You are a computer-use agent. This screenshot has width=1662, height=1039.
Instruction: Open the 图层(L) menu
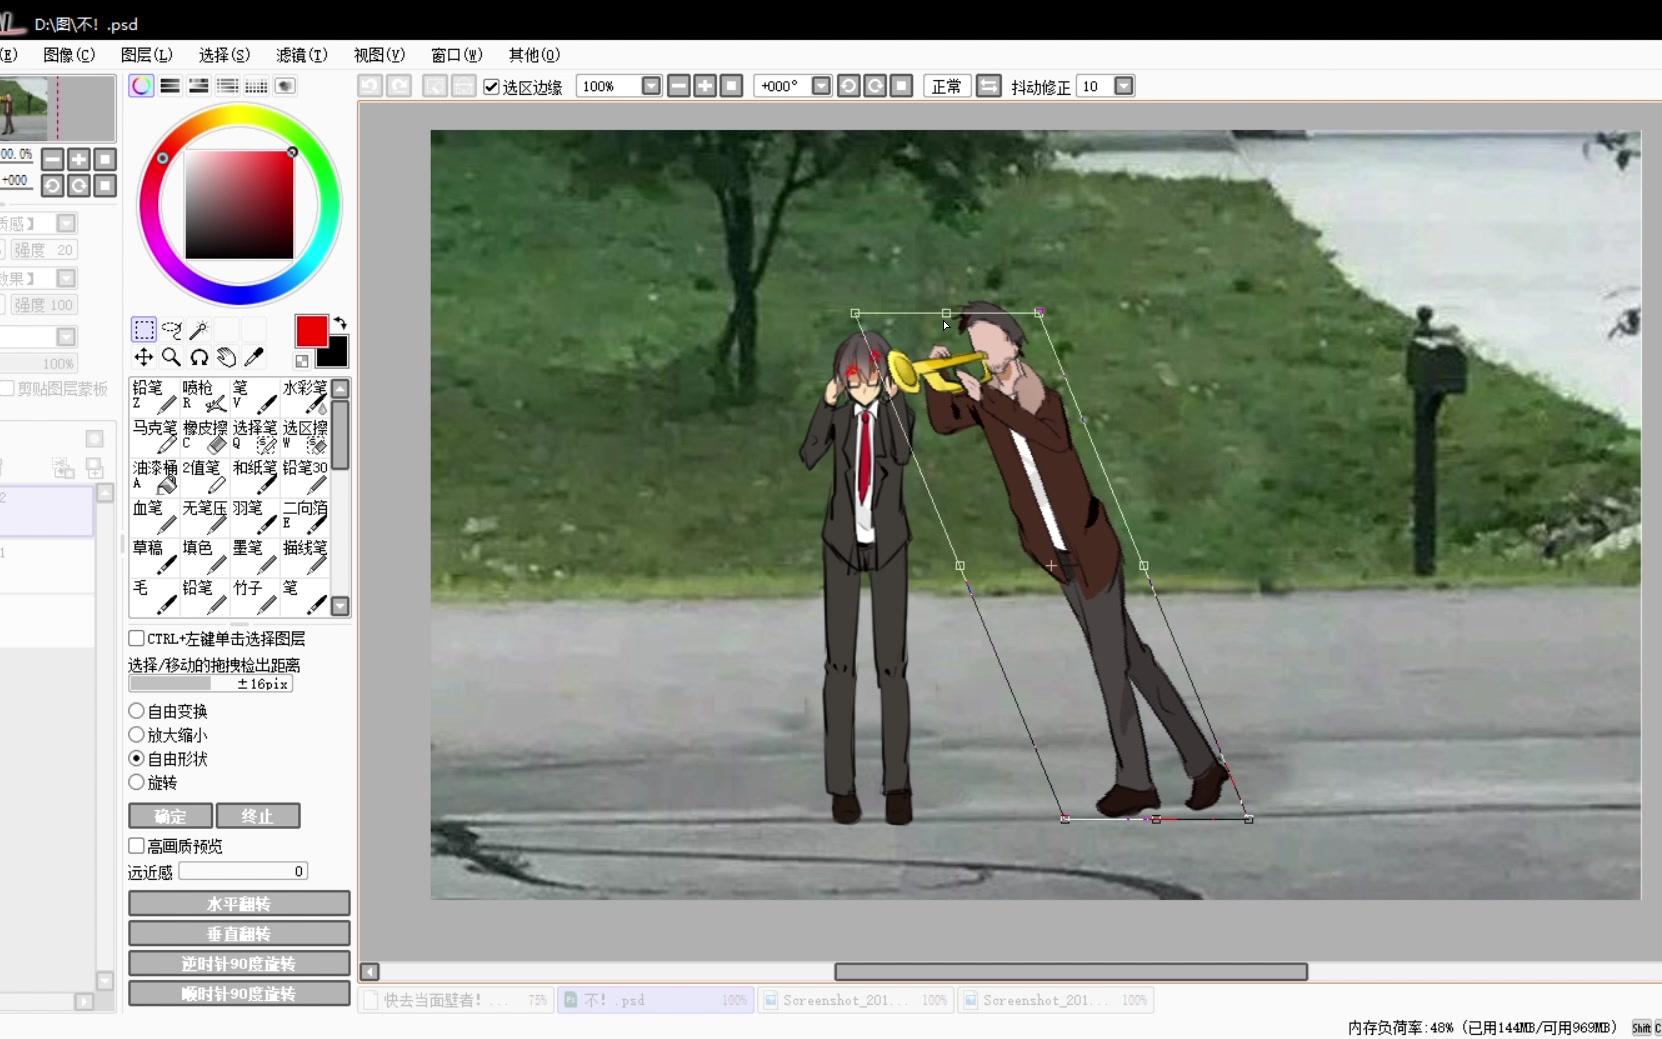click(x=146, y=55)
